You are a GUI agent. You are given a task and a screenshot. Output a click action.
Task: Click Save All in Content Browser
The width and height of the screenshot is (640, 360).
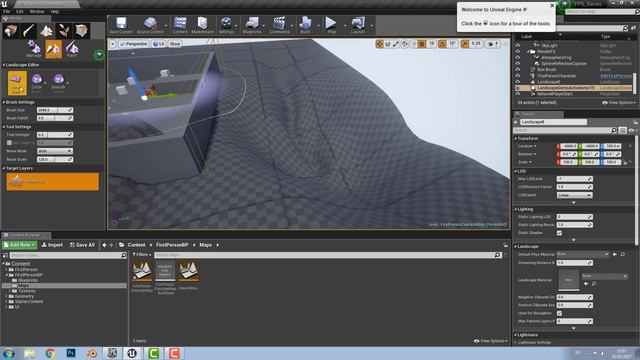tap(82, 245)
